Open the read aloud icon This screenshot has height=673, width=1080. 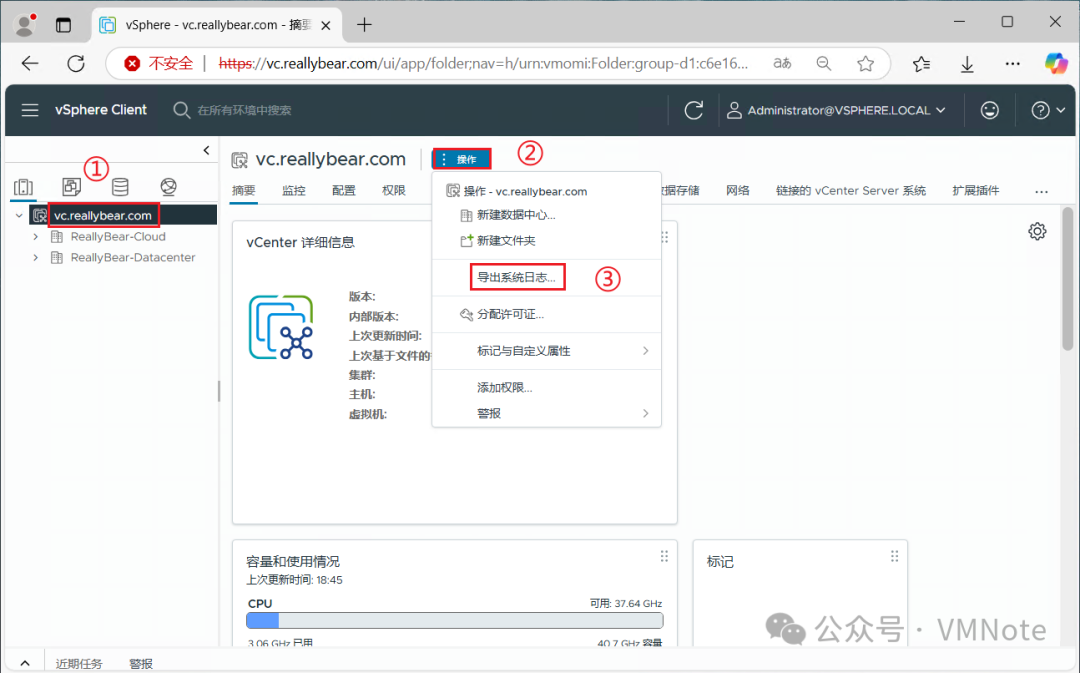click(x=782, y=63)
